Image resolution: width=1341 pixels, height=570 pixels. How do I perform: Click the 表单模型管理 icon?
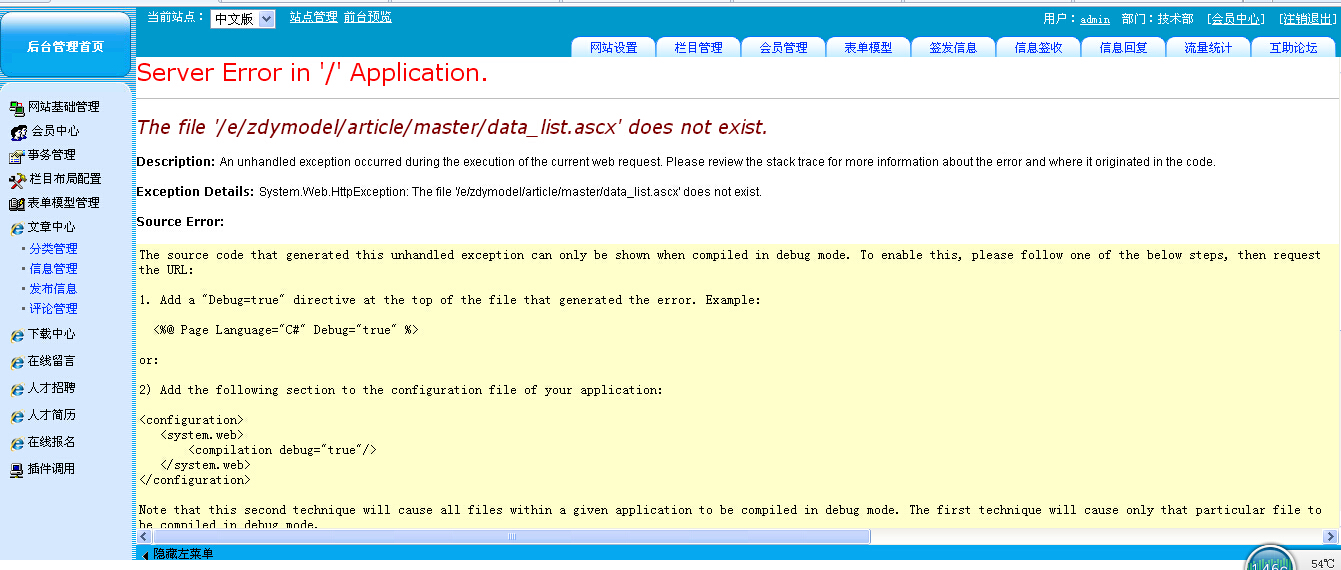[x=16, y=203]
